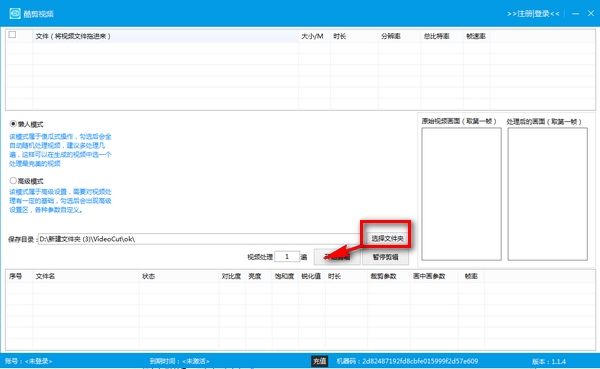Image resolution: width=600 pixels, height=369 pixels.
Task: Click the blue 高级模式 description text
Action: point(60,201)
